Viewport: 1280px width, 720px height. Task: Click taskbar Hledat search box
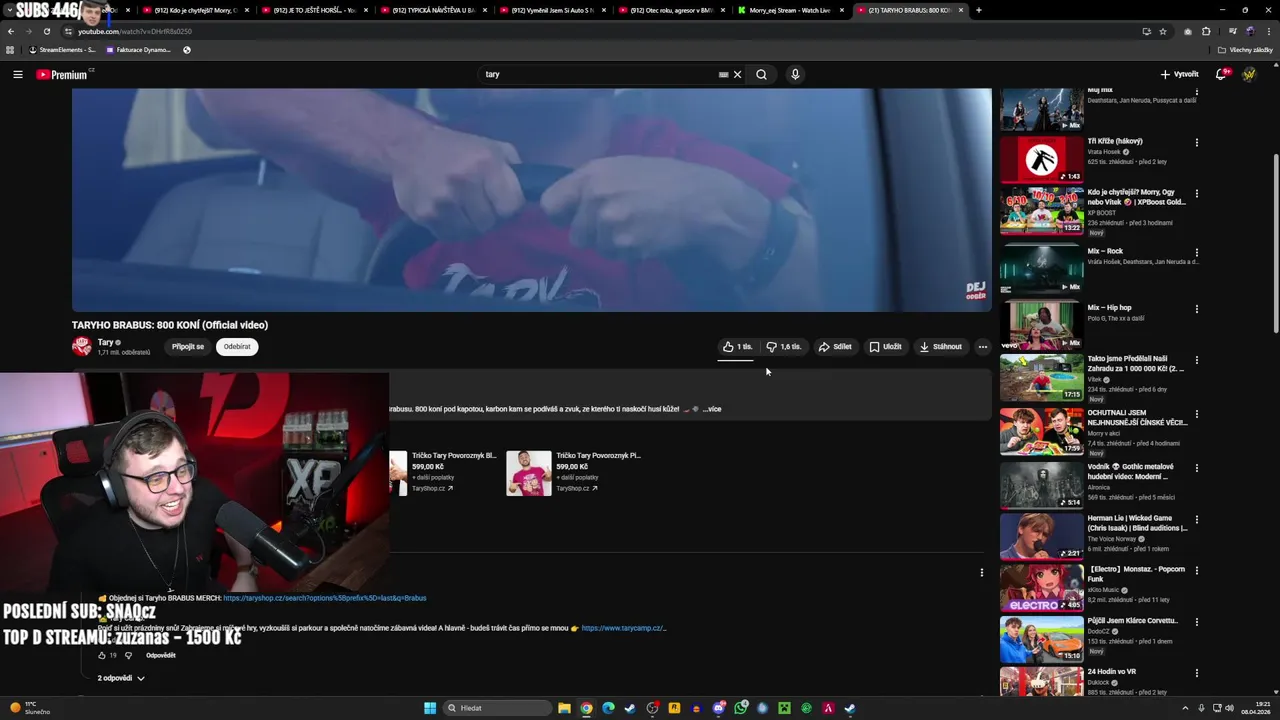[498, 708]
